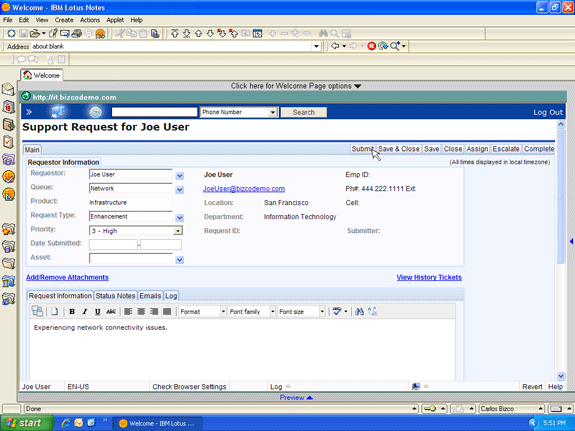The image size is (575, 431).
Task: Click the red Stop loading icon
Action: [x=371, y=46]
